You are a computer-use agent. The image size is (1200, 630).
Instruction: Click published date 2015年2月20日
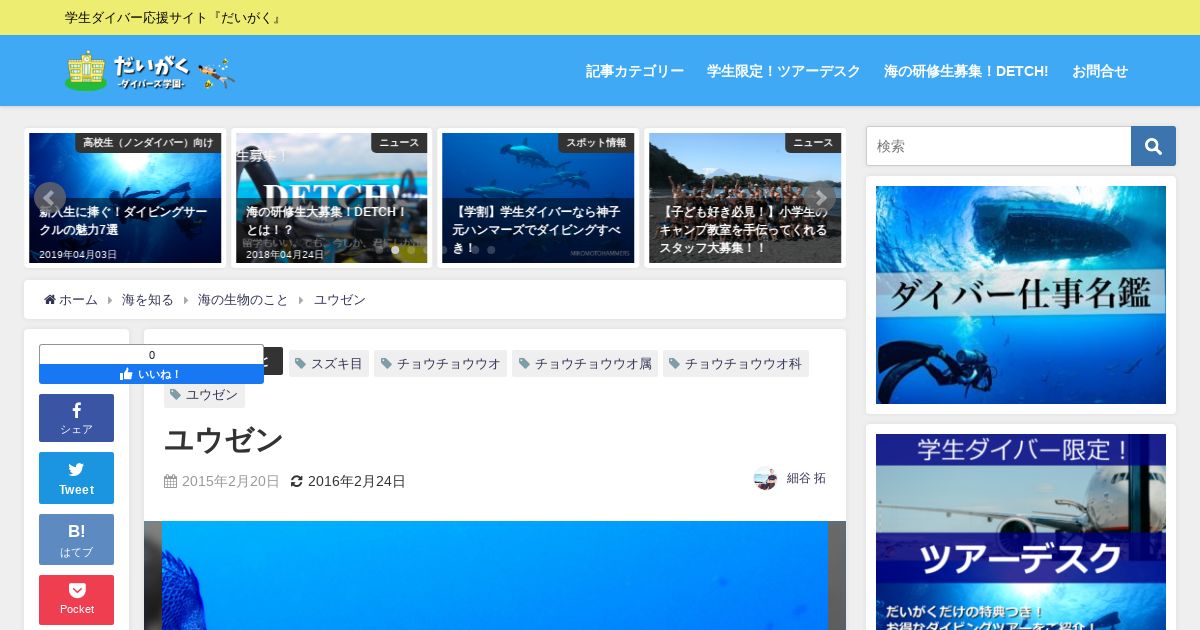231,481
